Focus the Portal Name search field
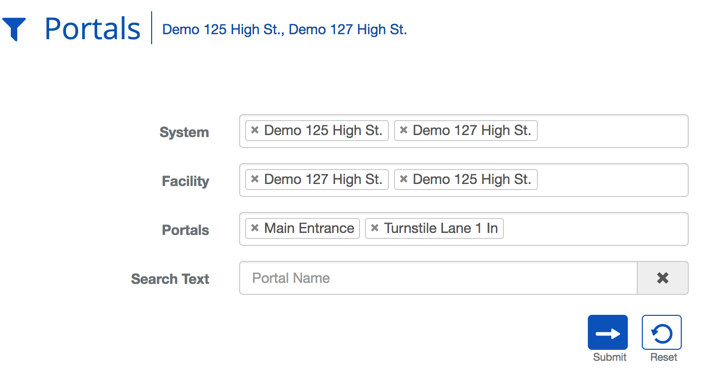This screenshot has height=384, width=716. [x=438, y=278]
